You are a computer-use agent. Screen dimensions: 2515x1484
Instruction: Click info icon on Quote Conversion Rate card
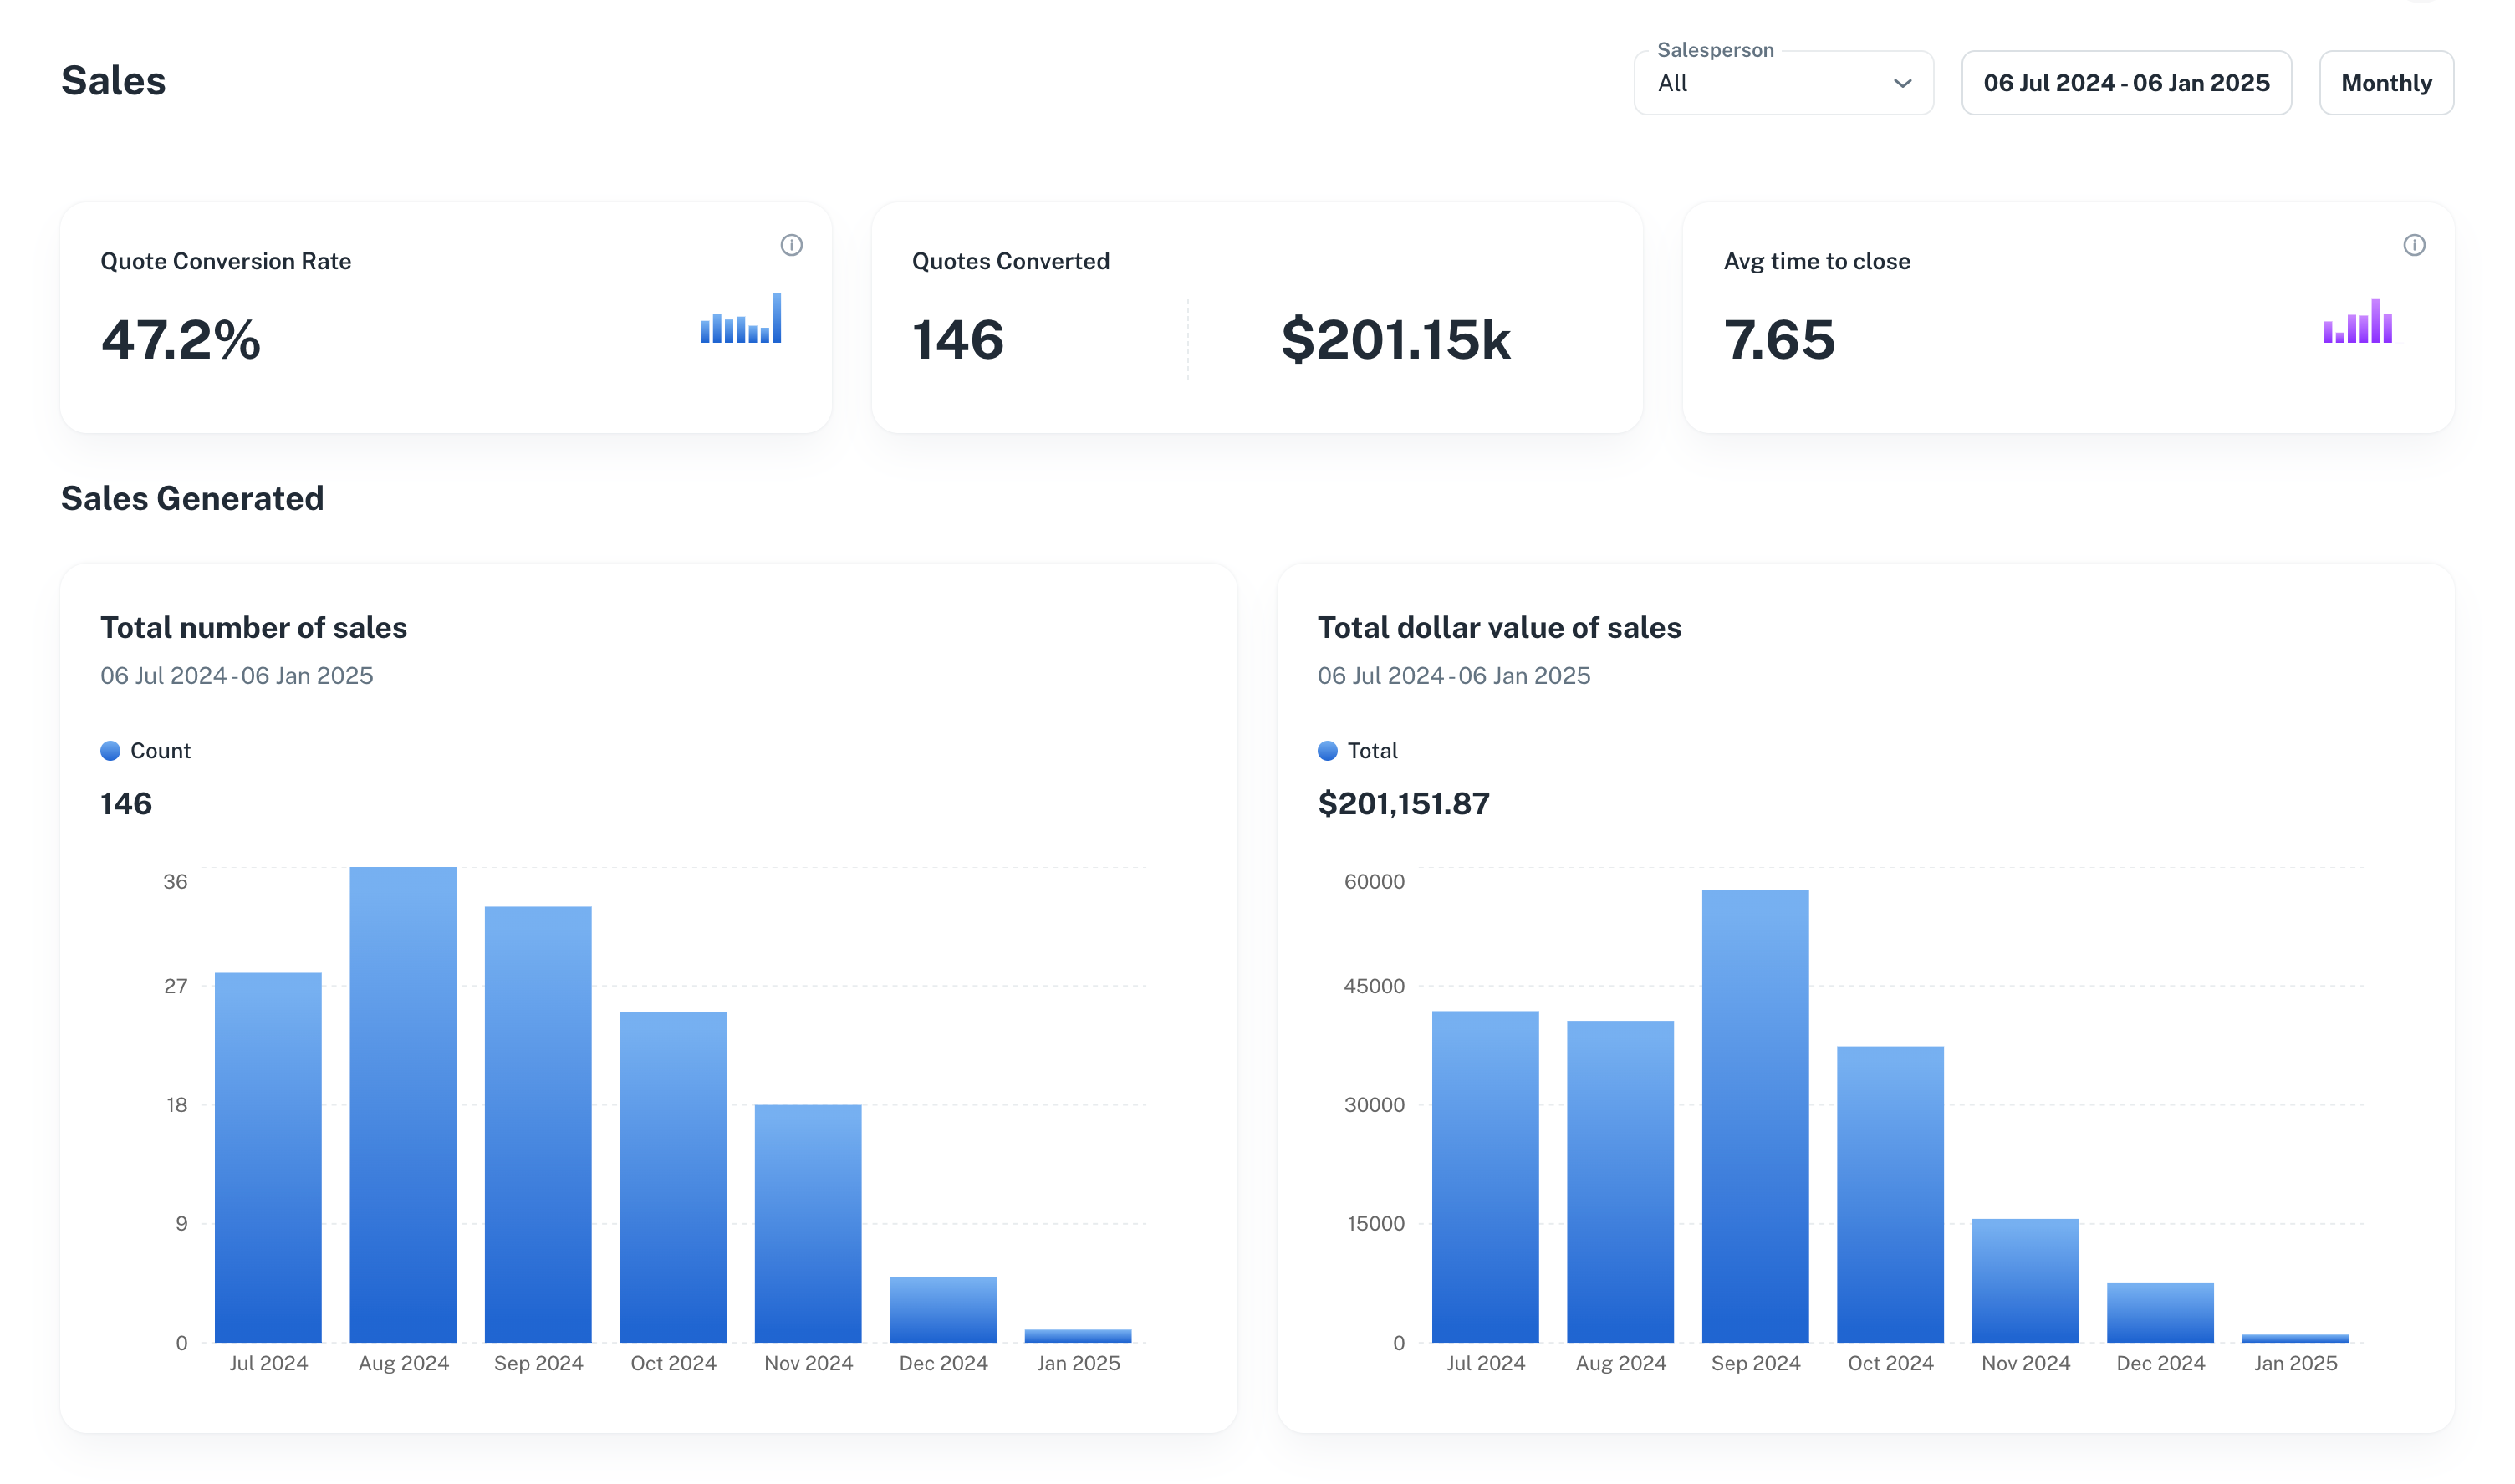click(791, 245)
